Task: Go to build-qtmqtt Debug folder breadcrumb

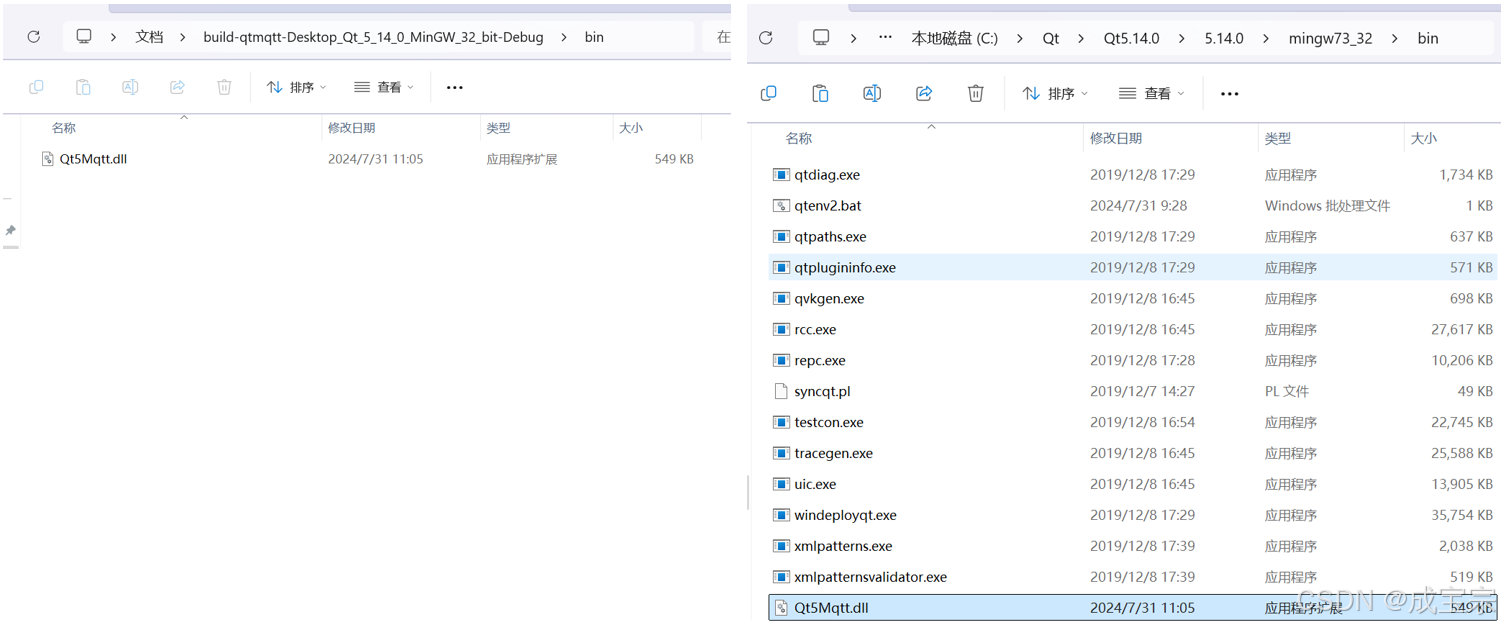Action: [373, 37]
